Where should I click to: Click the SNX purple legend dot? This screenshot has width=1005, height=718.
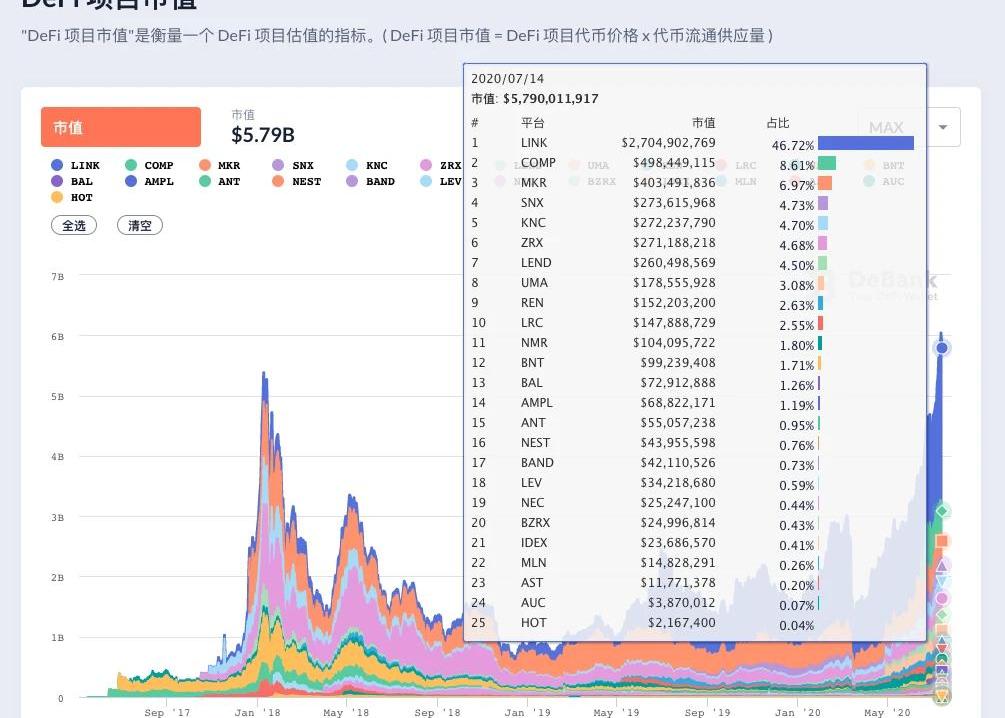click(x=278, y=166)
